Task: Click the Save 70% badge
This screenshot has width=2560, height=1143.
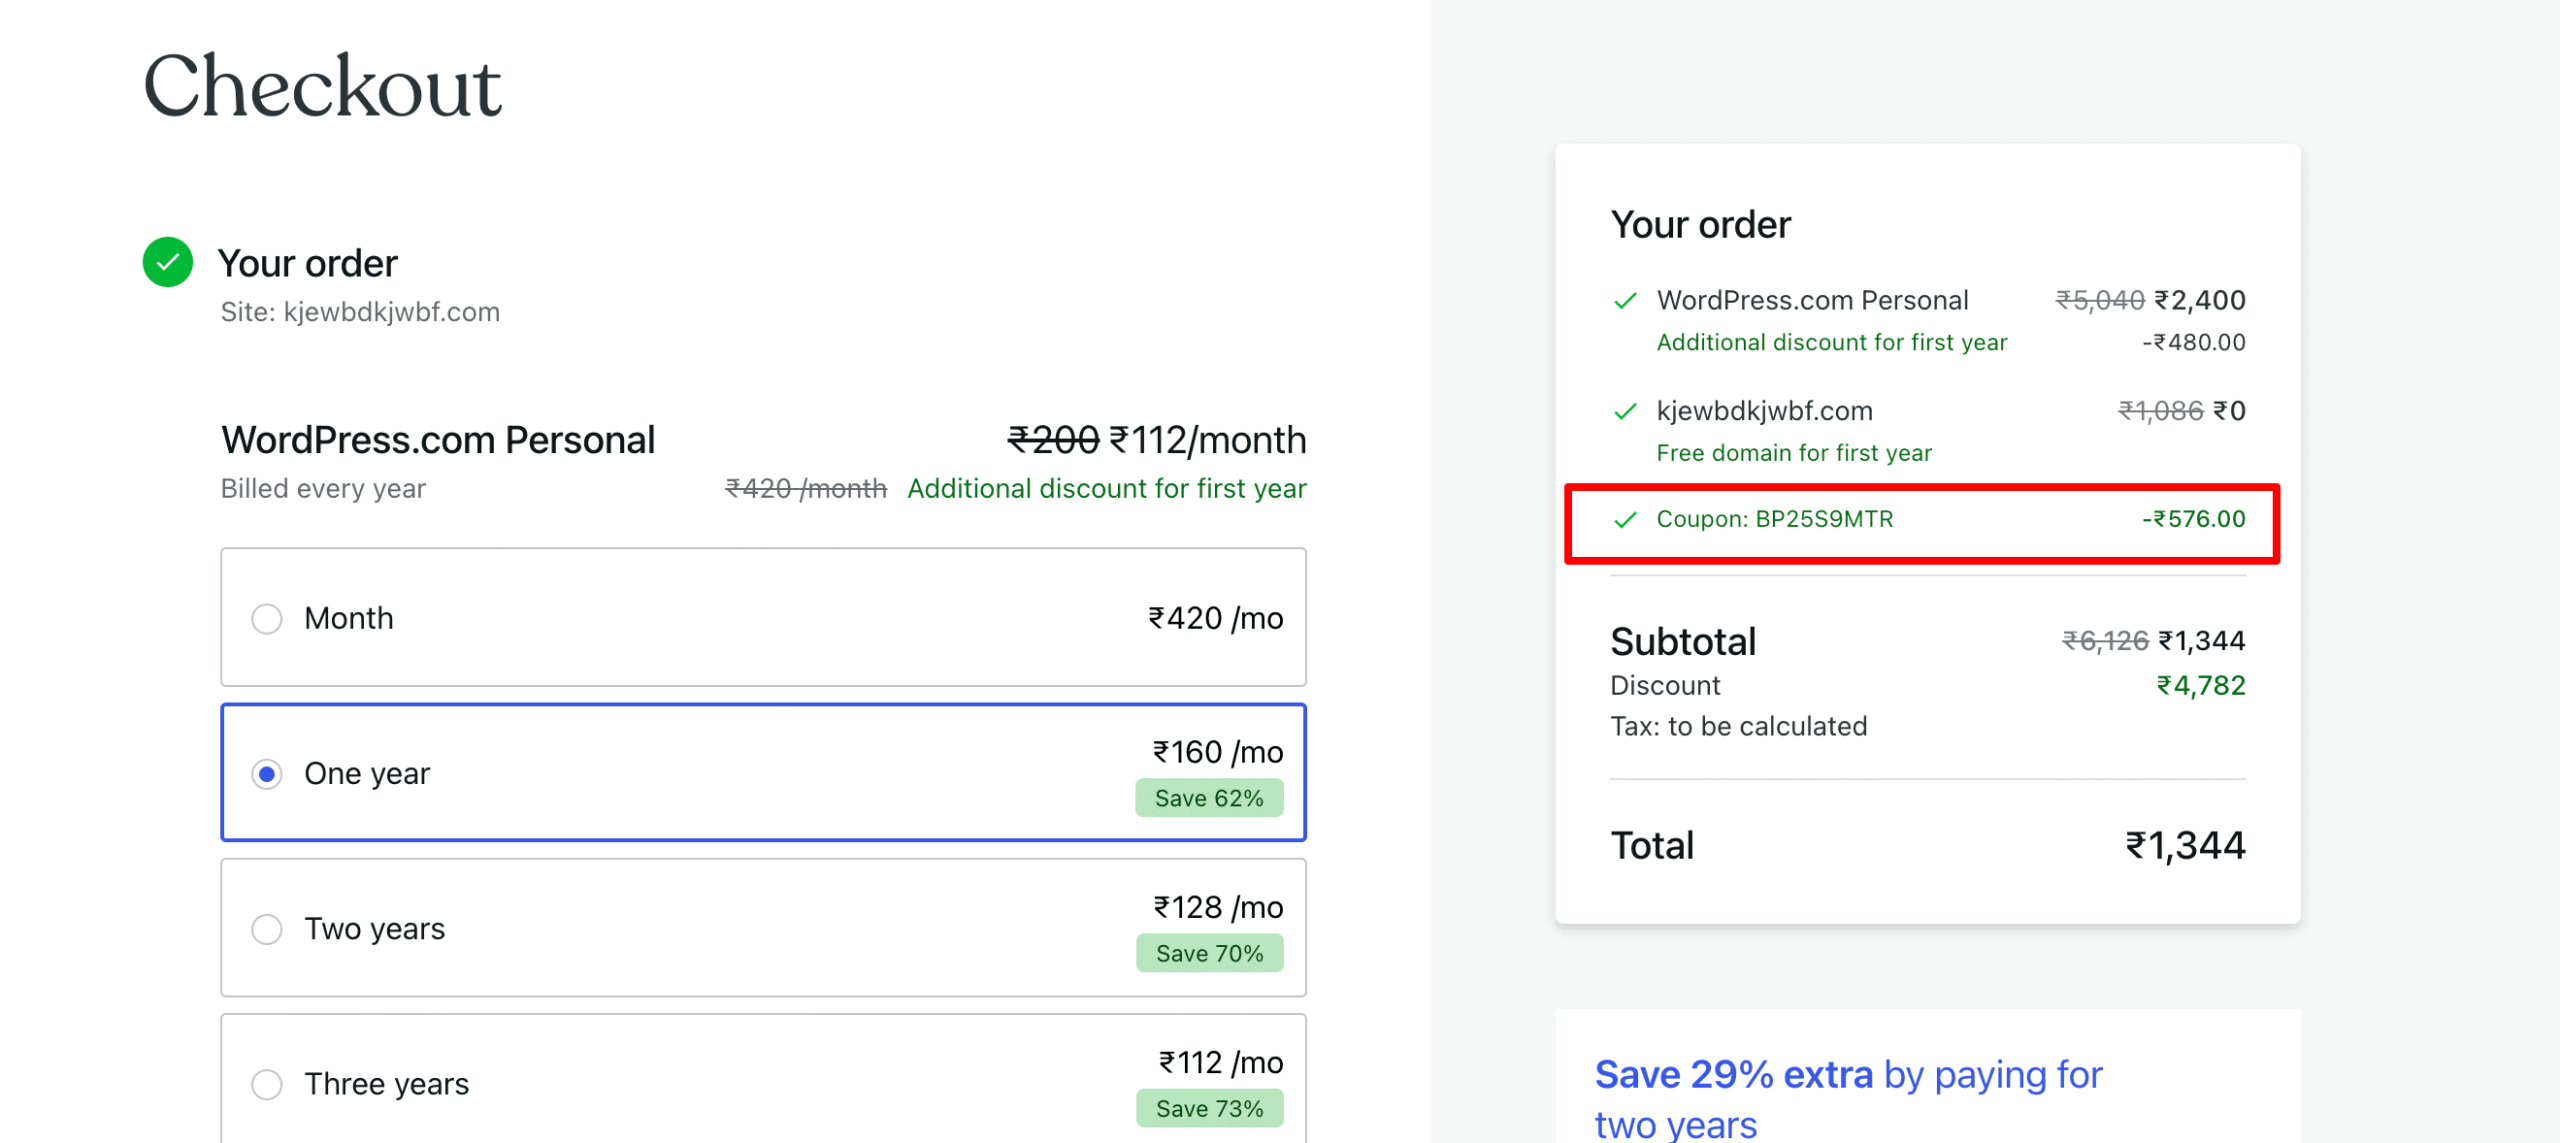Action: [1209, 953]
